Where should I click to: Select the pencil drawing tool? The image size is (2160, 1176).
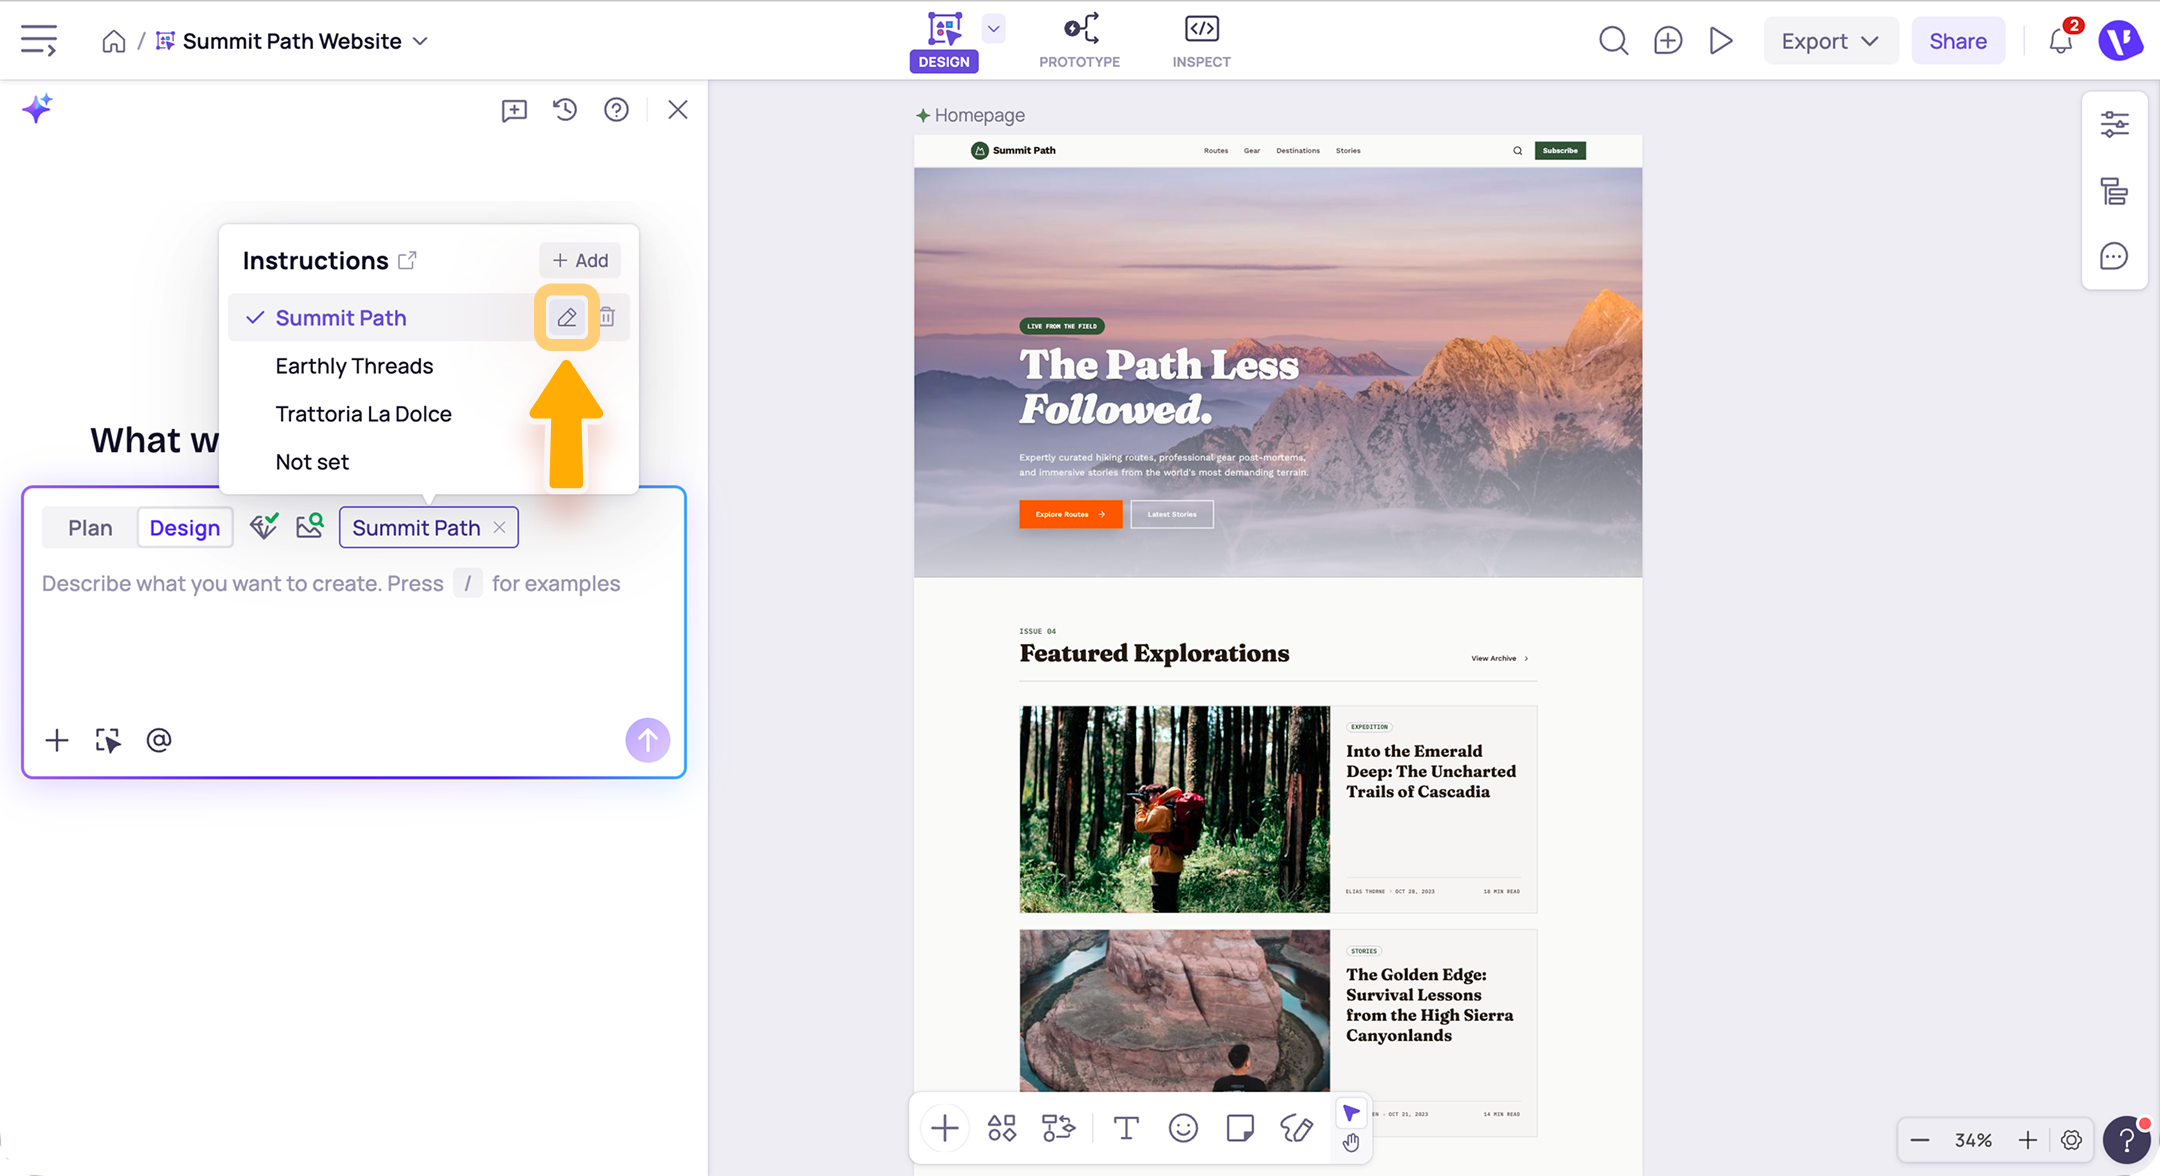(x=1297, y=1129)
